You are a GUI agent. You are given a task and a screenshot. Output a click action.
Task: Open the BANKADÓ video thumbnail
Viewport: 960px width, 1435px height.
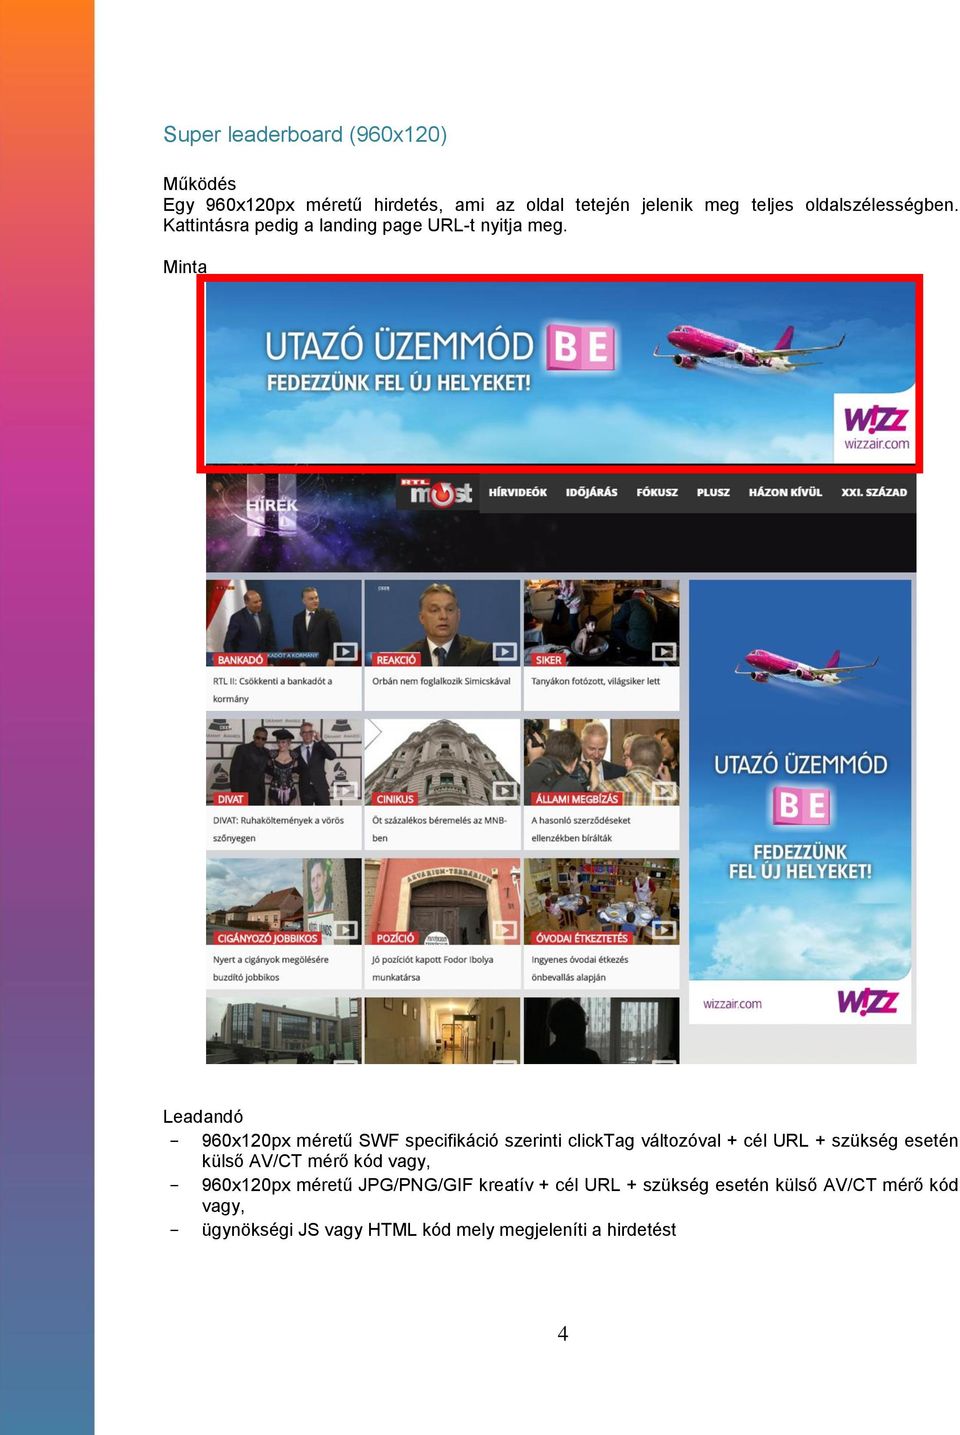(x=283, y=623)
